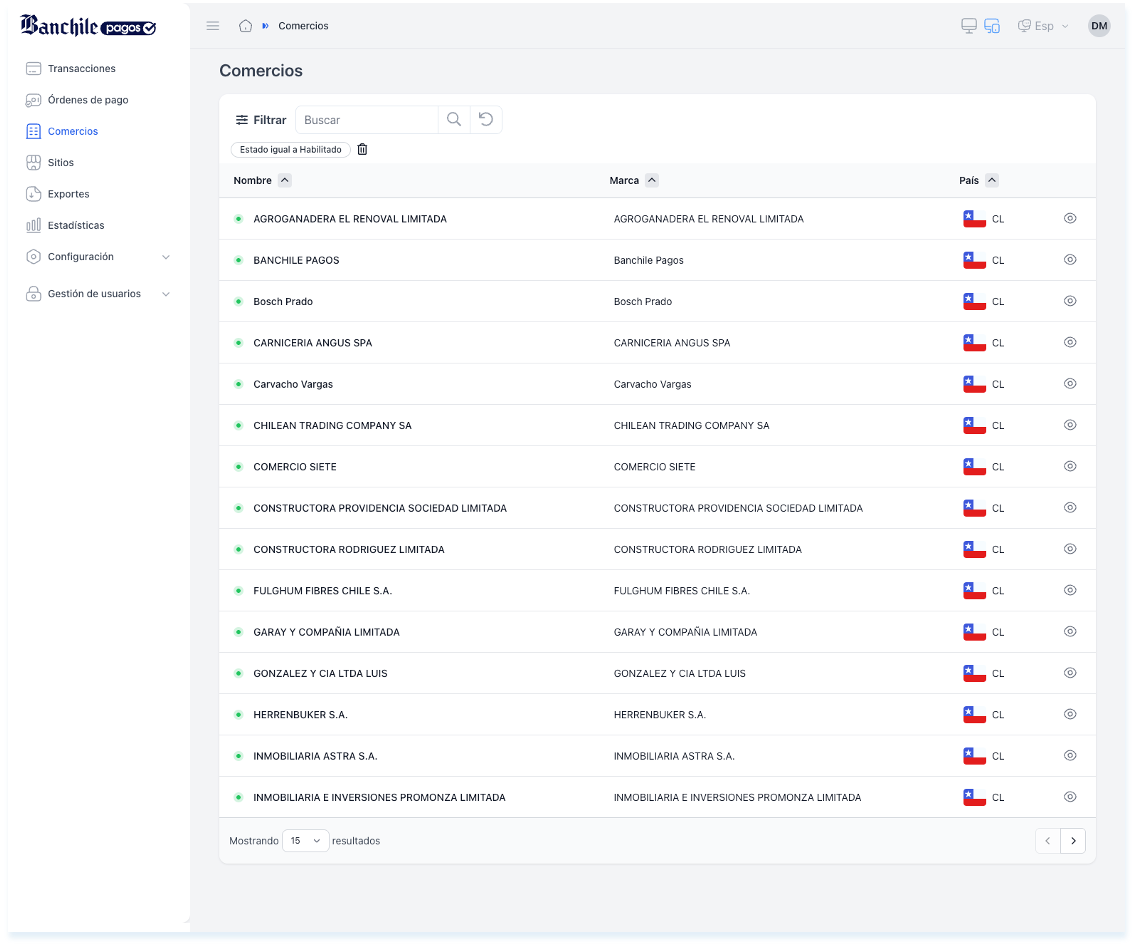
Task: Open the results-per-page 15 dropdown
Action: coord(305,840)
